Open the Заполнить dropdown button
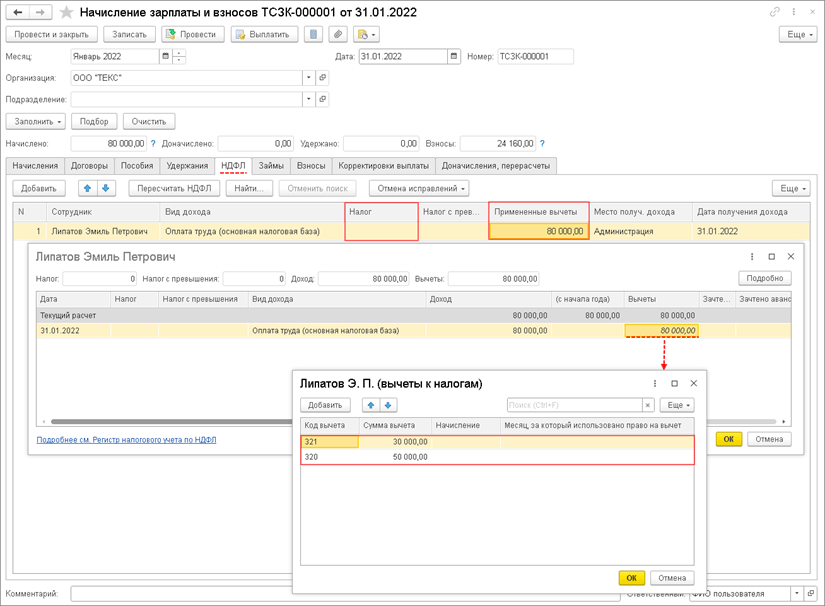 click(x=39, y=121)
